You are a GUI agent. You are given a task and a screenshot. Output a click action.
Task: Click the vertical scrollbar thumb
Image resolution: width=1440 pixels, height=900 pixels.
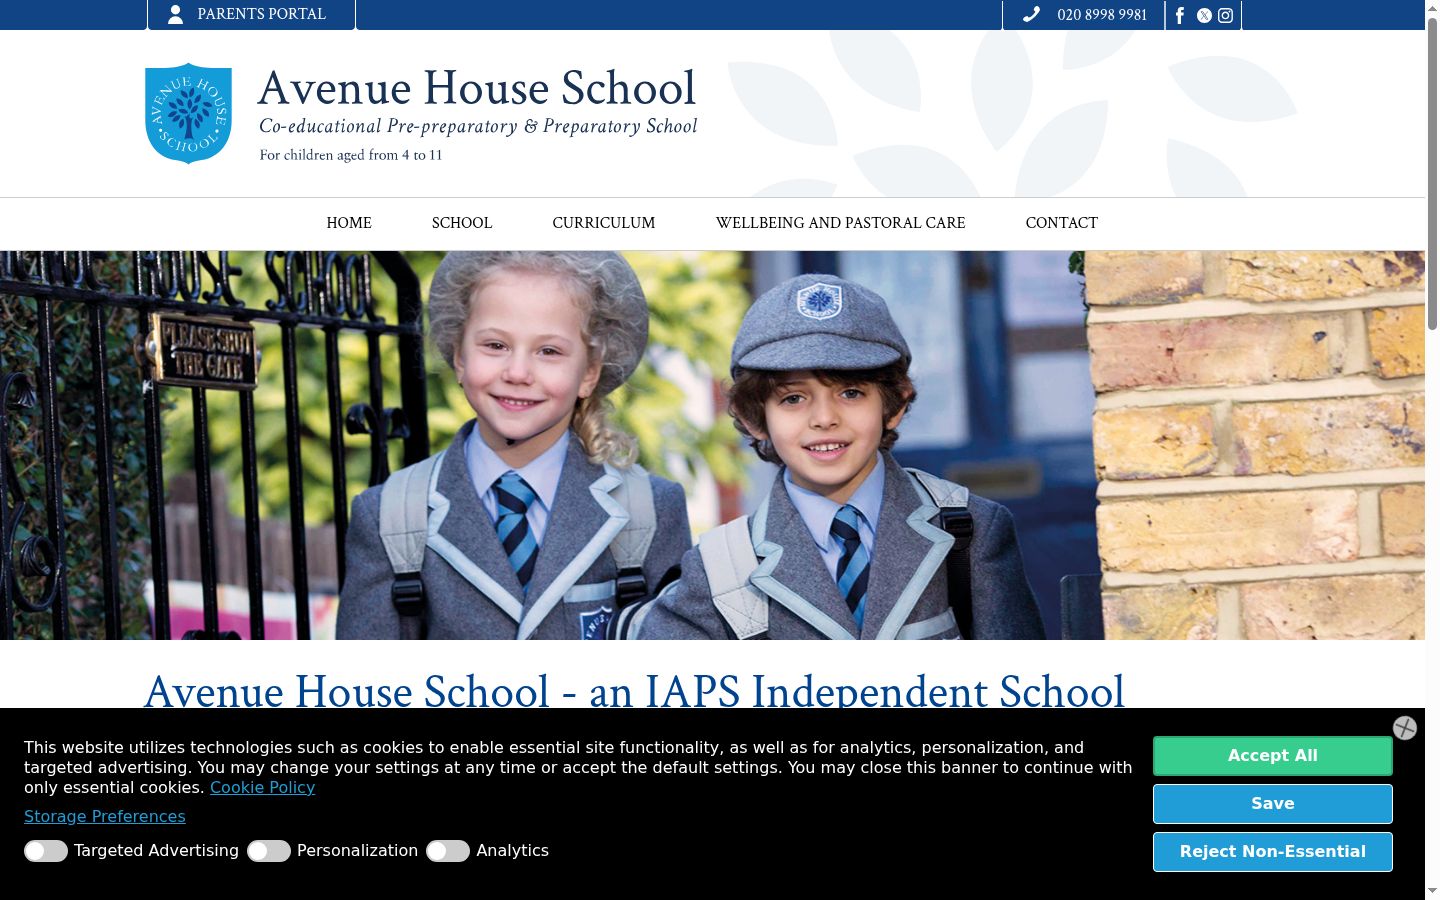pos(1432,173)
